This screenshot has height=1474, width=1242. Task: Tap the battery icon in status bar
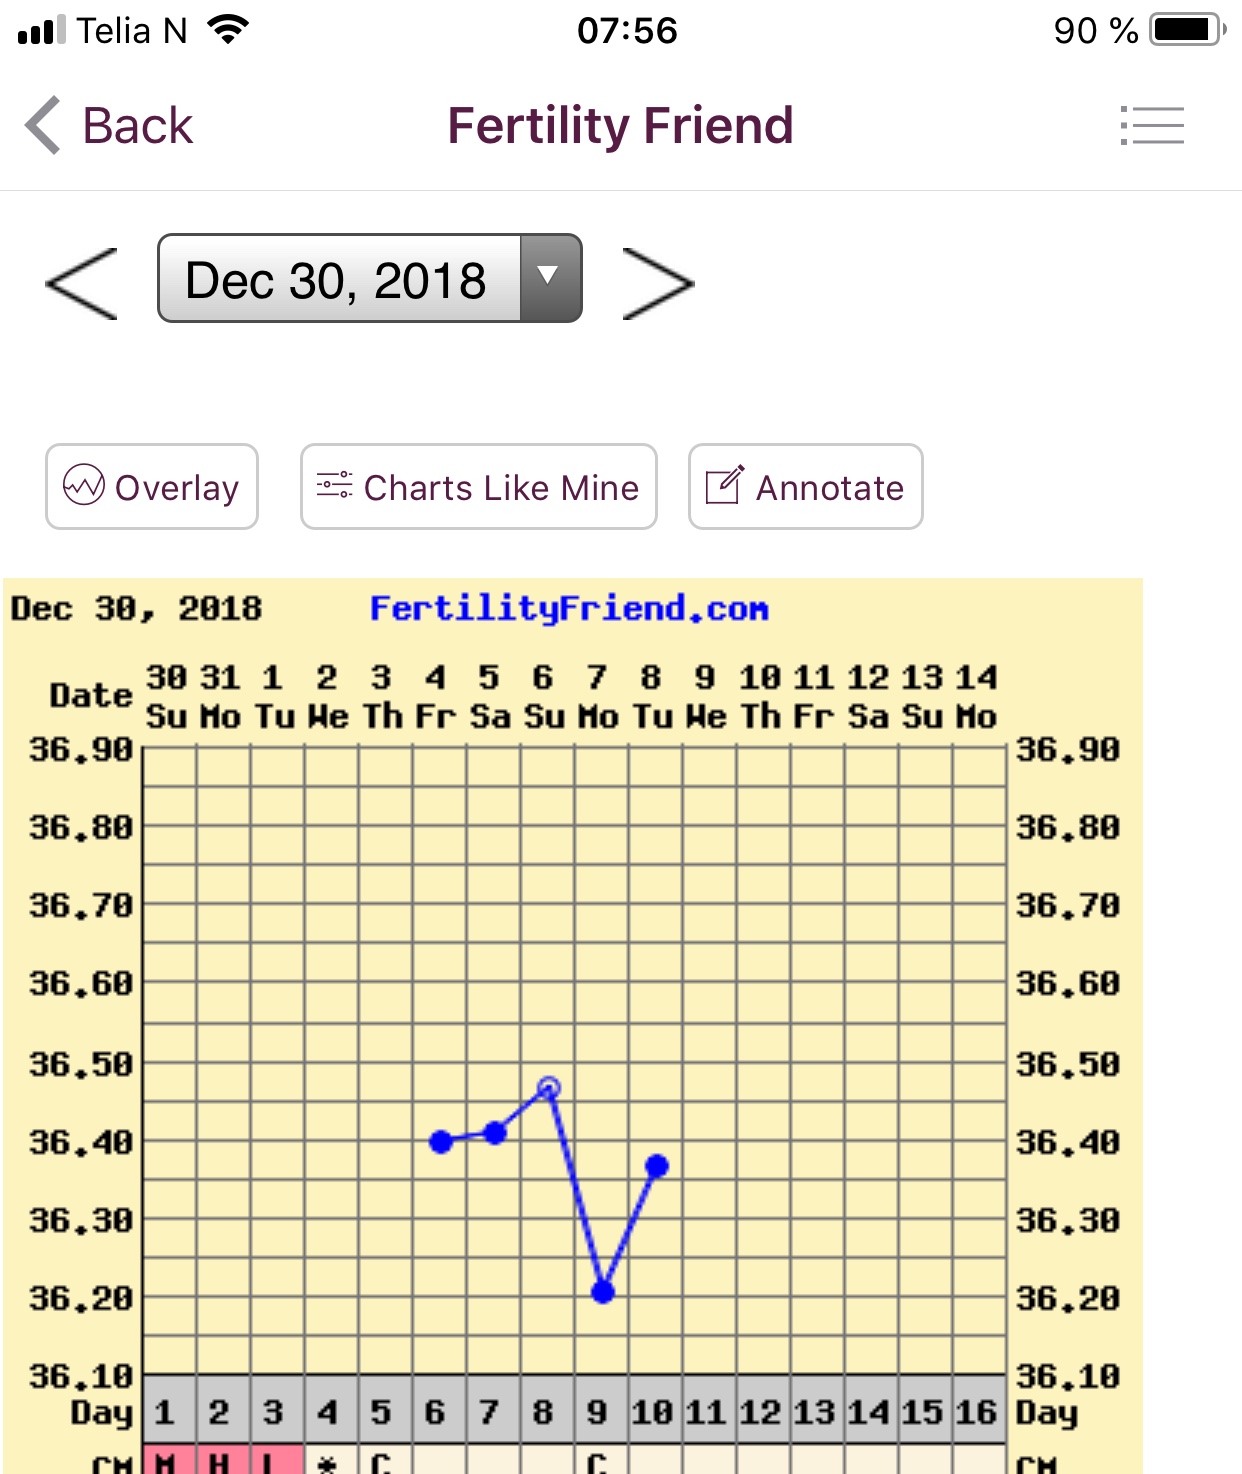point(1187,30)
